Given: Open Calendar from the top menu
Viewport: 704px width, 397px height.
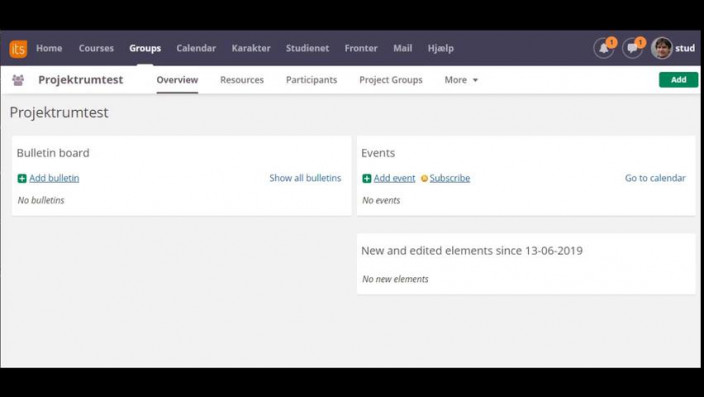Looking at the screenshot, I should tap(196, 48).
